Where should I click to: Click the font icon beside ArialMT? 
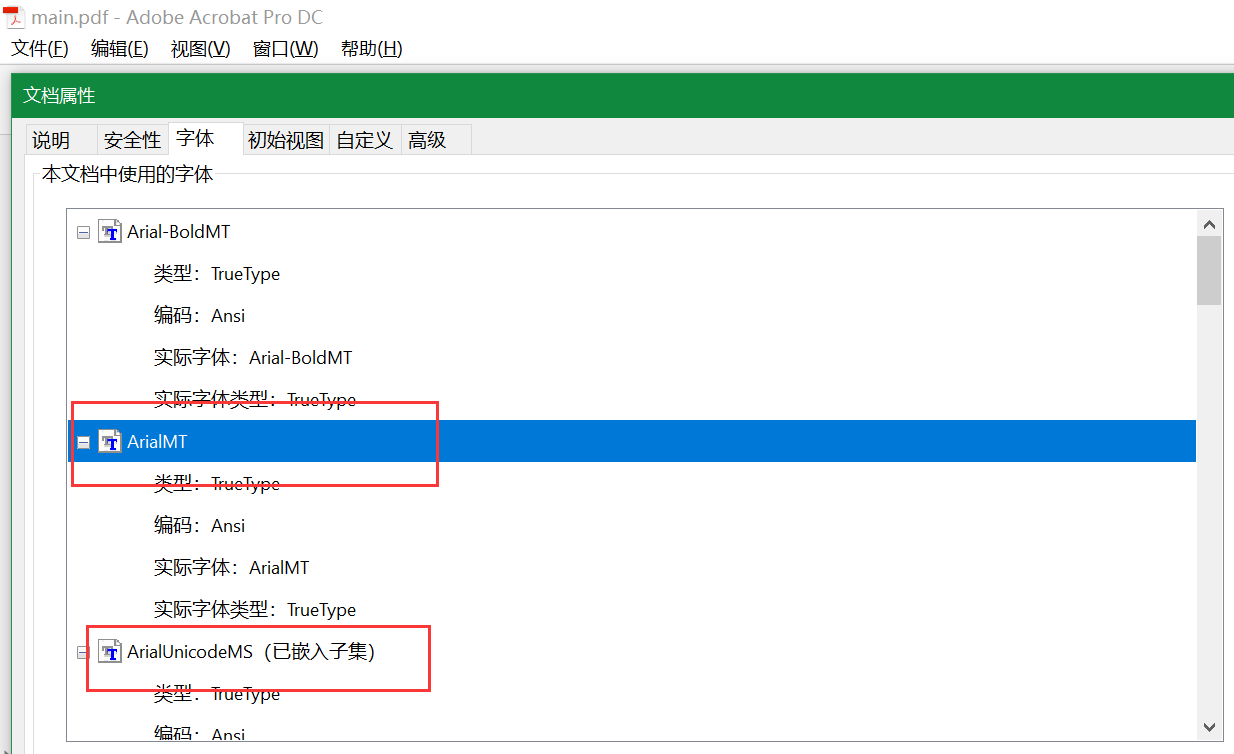[109, 441]
